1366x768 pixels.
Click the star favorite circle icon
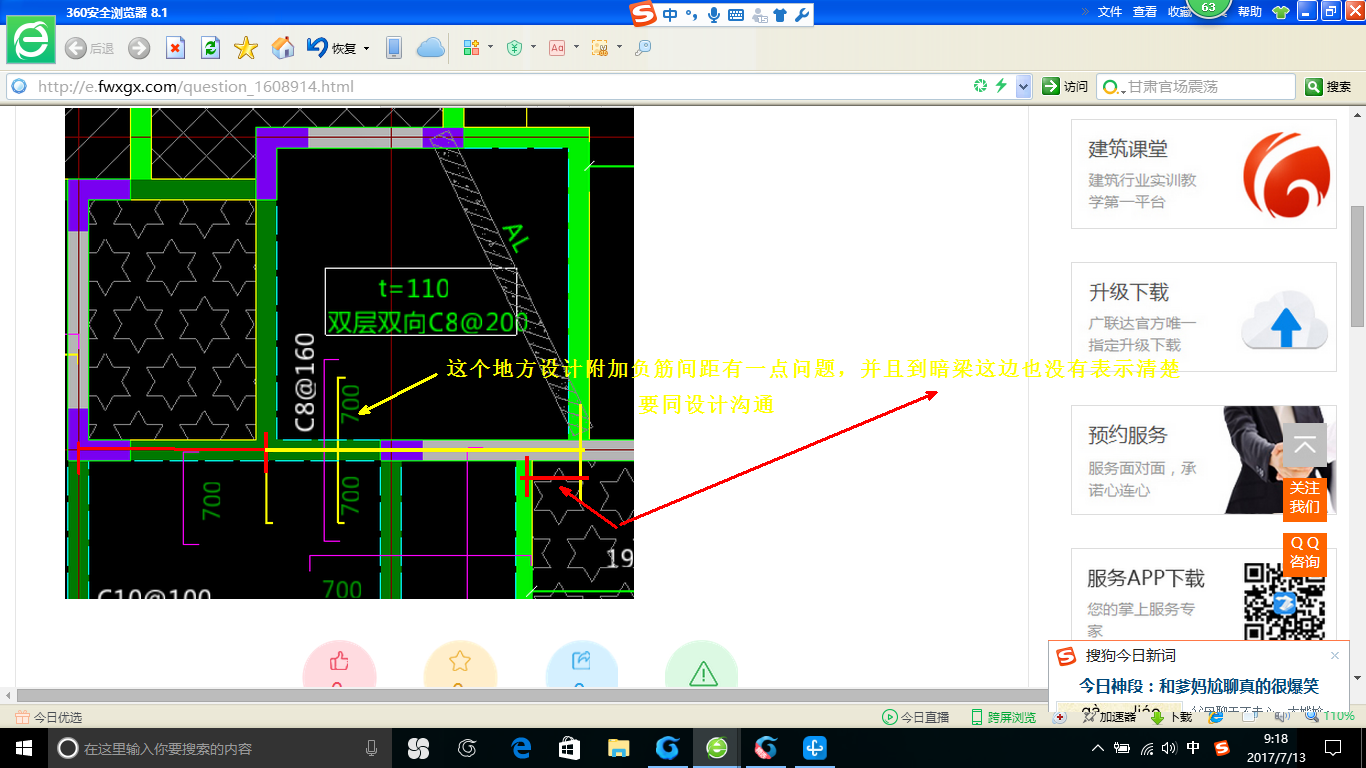(x=460, y=664)
